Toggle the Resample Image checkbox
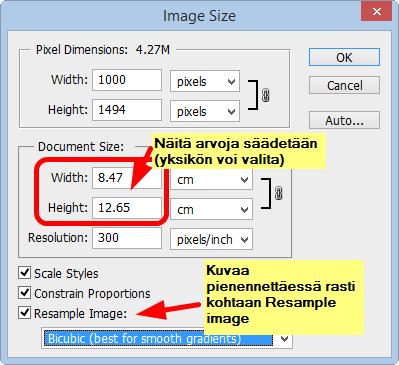 tap(24, 313)
